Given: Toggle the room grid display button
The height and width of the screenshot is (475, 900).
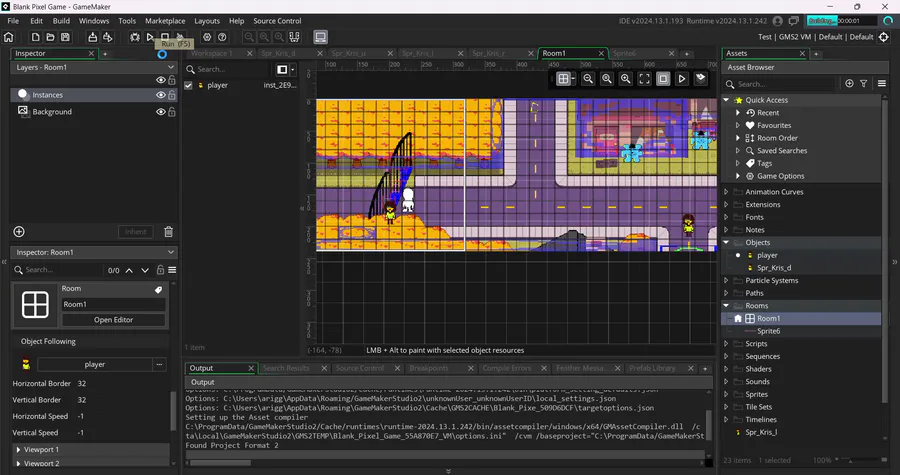Looking at the screenshot, I should (x=564, y=79).
